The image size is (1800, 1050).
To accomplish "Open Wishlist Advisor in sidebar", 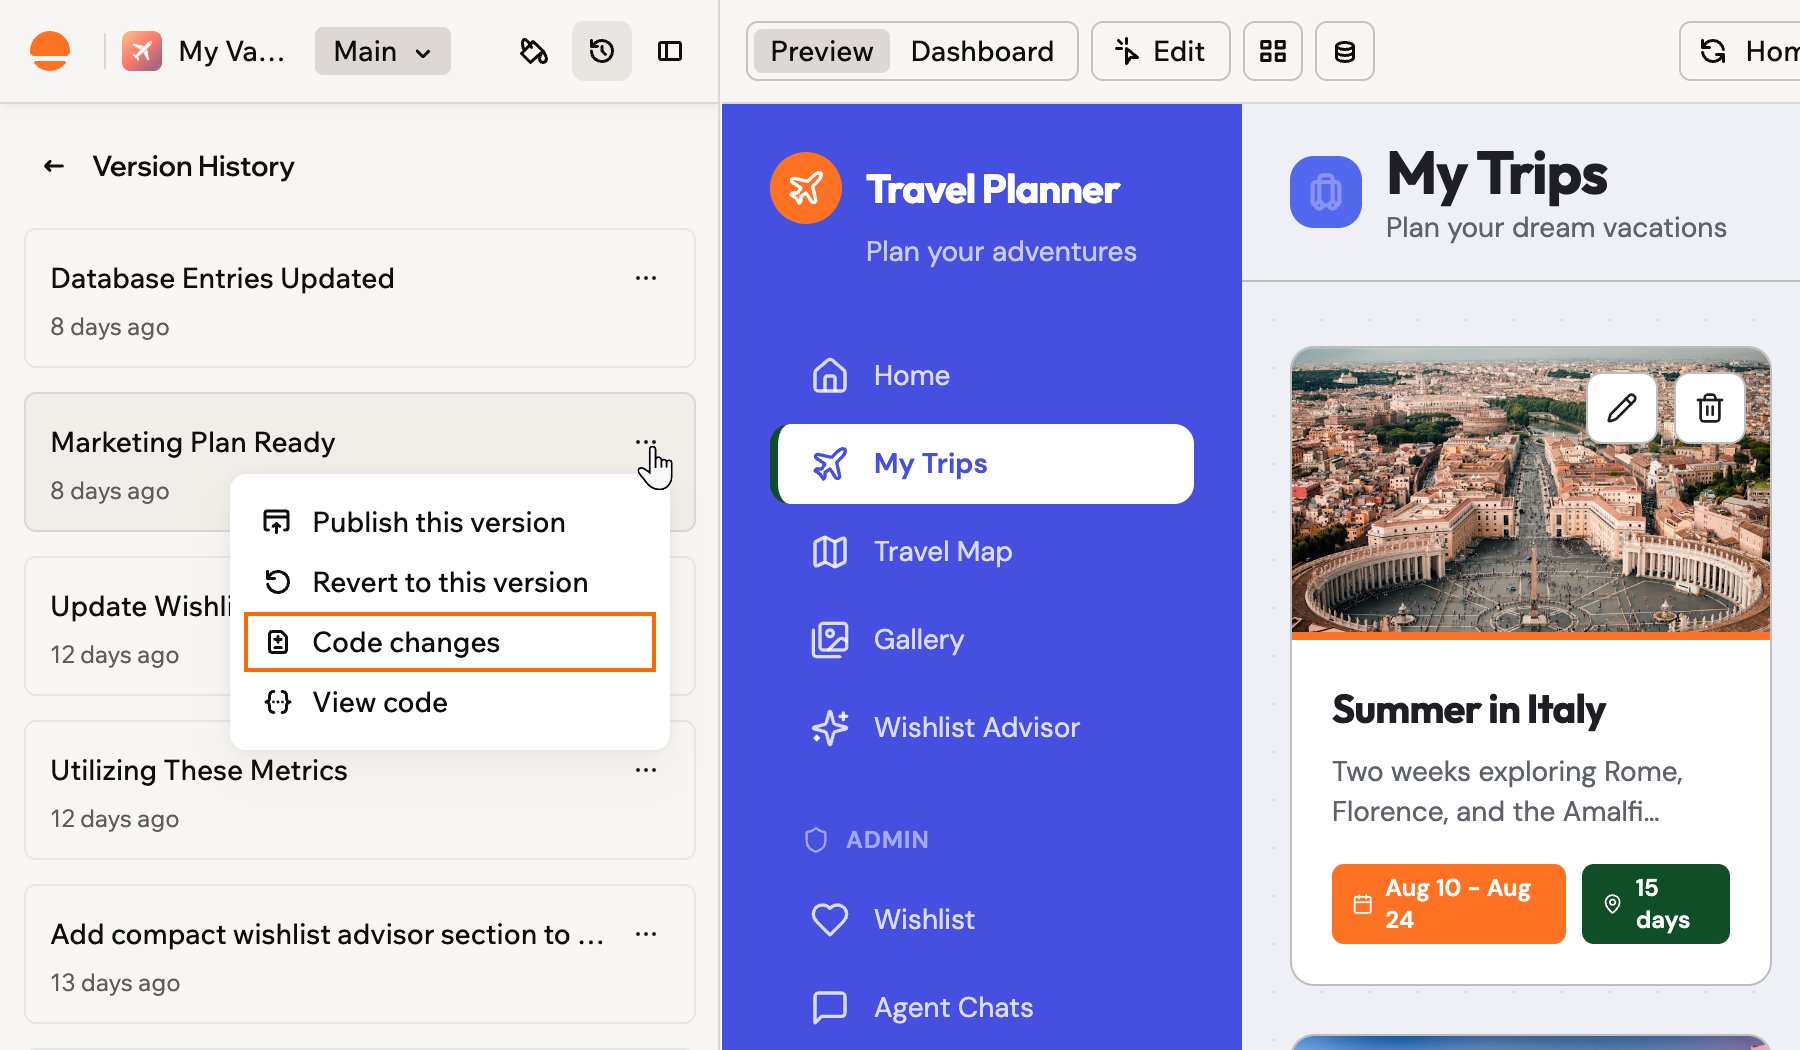I will pos(982,728).
